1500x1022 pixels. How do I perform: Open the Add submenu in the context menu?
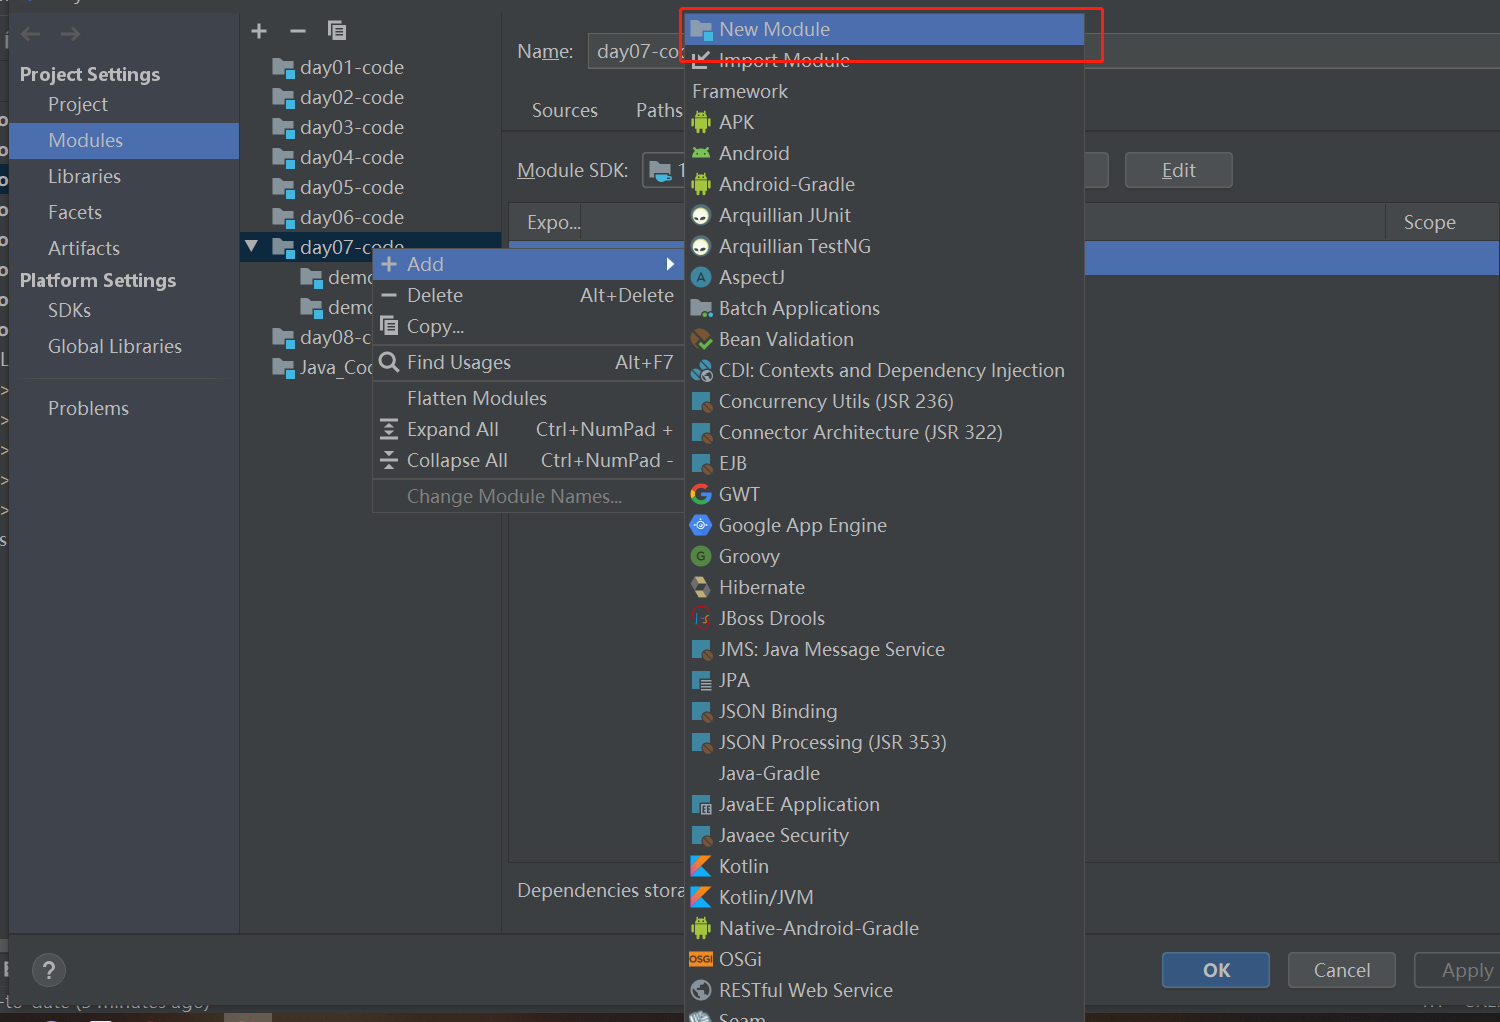[528, 264]
